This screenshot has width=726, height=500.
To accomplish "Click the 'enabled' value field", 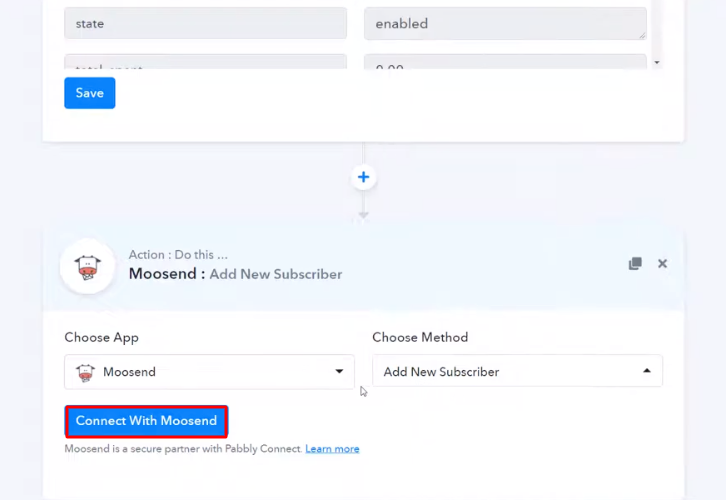I will coord(505,23).
